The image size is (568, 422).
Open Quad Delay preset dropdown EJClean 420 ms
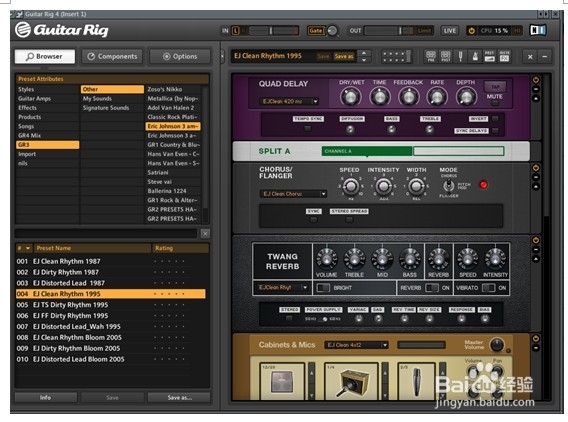289,101
